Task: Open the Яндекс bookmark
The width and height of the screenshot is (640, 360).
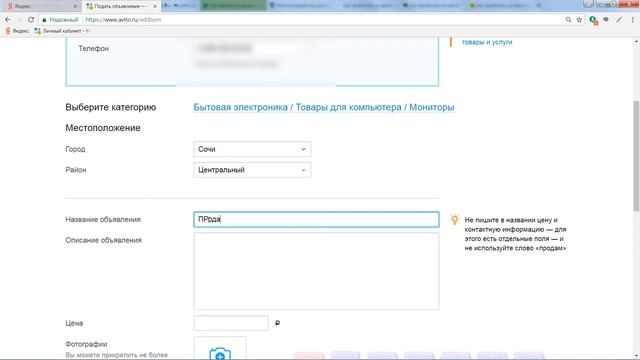Action: tap(17, 31)
